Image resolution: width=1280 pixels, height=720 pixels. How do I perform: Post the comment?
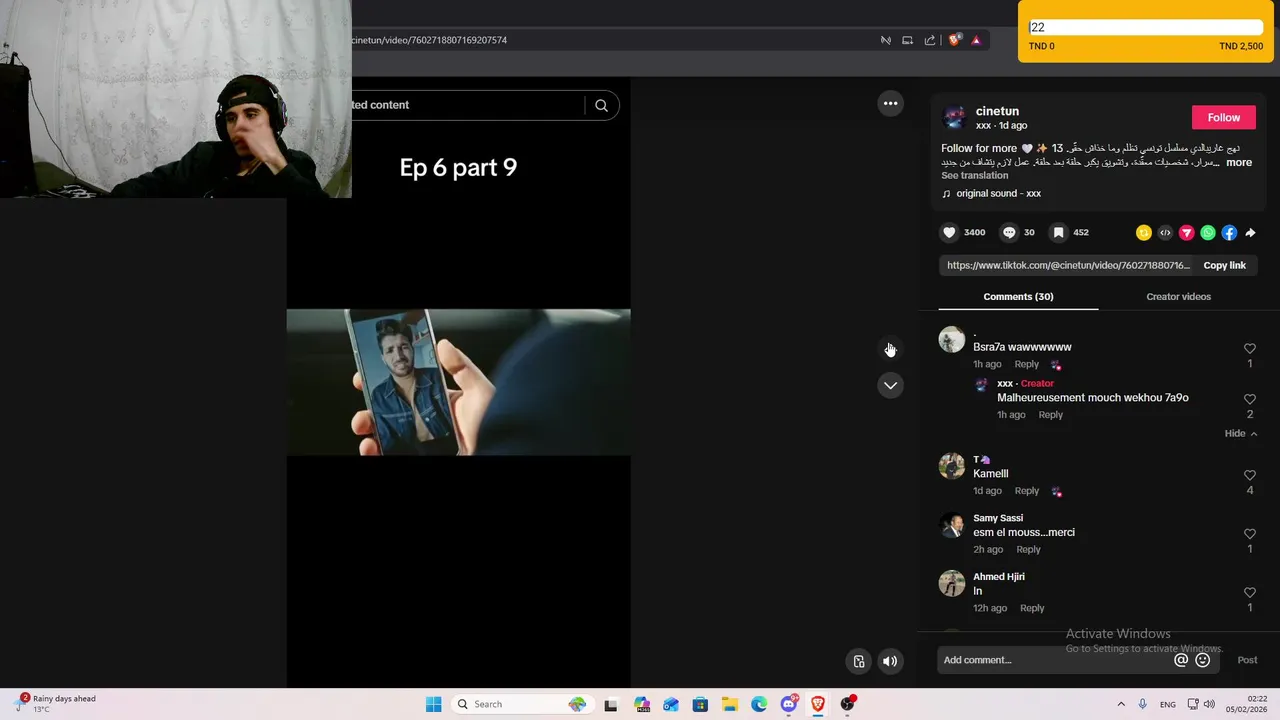coord(1247,660)
